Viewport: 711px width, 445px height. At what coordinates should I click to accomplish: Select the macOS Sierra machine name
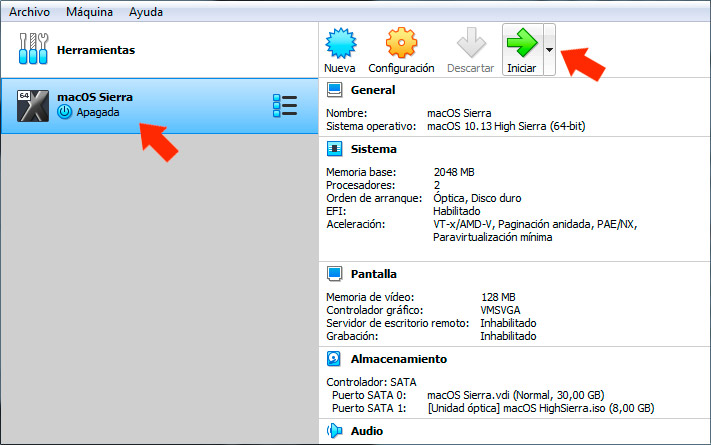95,97
